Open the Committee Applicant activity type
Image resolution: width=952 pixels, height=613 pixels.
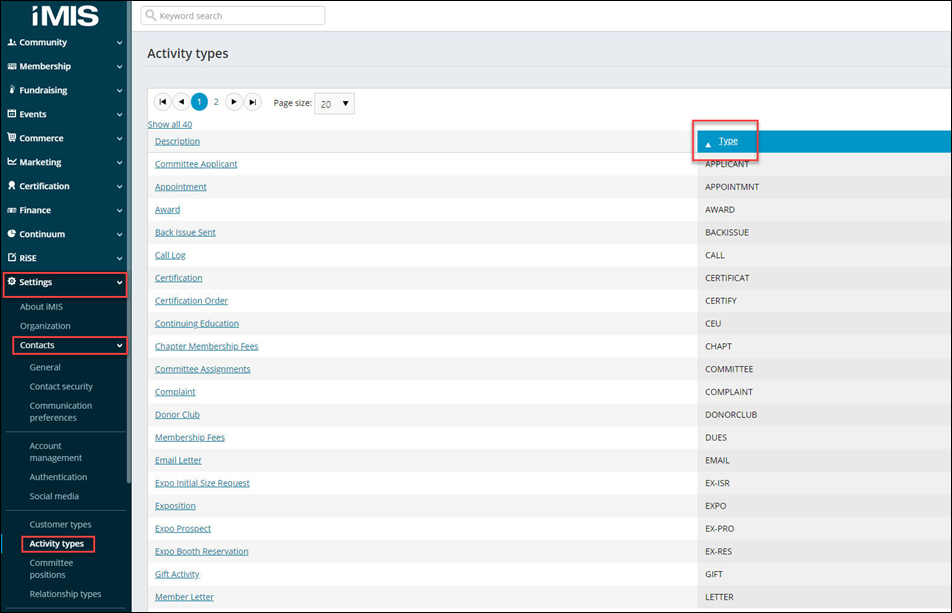pos(196,164)
